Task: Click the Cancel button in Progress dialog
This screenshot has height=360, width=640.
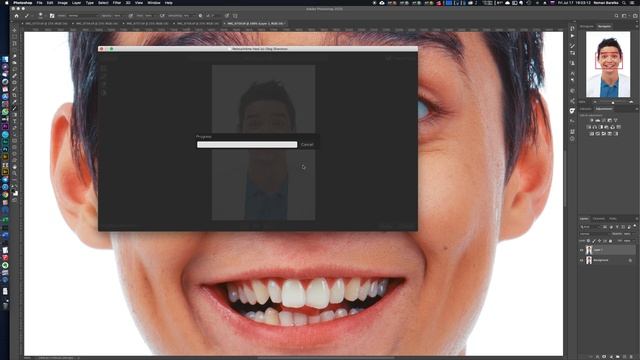Action: [x=307, y=144]
